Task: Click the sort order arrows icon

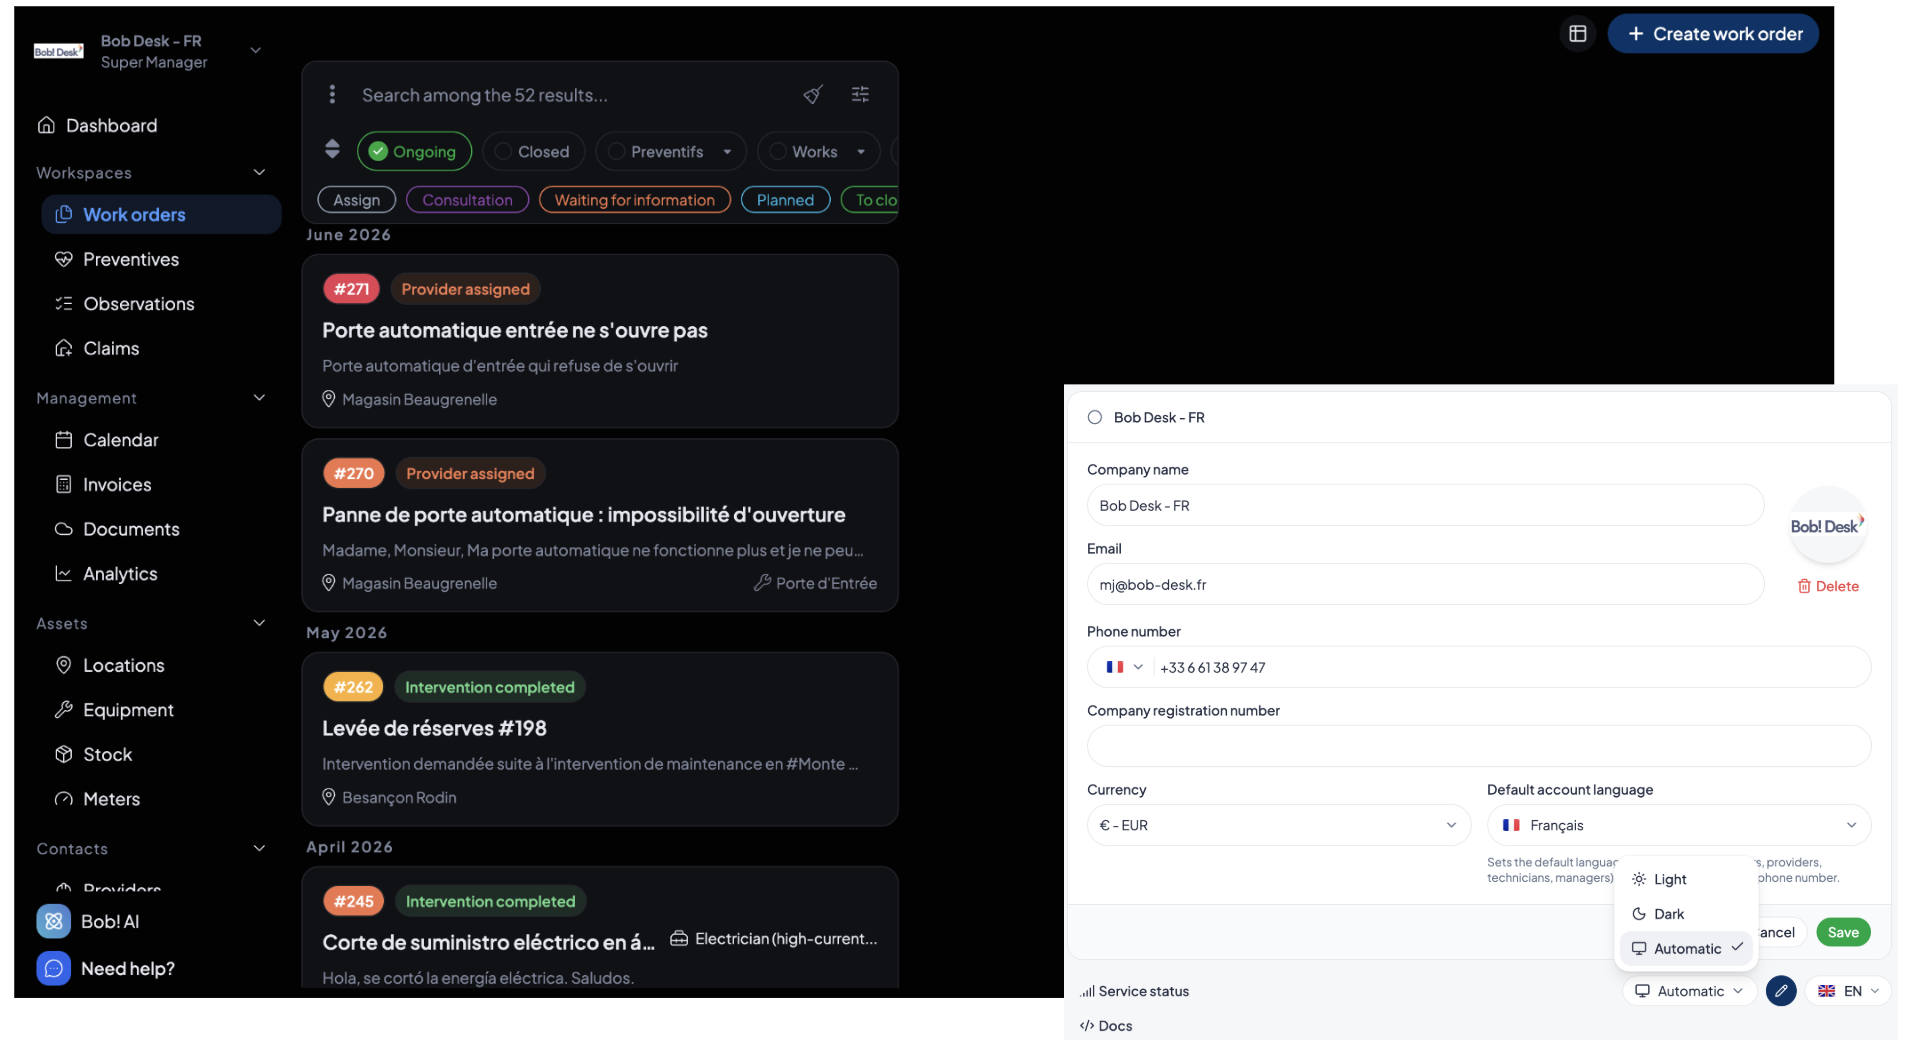Action: (332, 149)
